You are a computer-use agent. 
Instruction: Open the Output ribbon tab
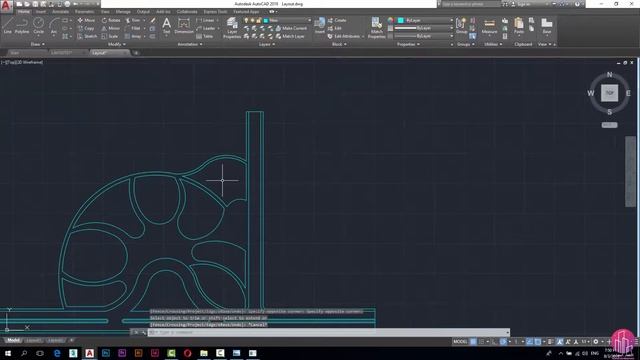coord(143,12)
